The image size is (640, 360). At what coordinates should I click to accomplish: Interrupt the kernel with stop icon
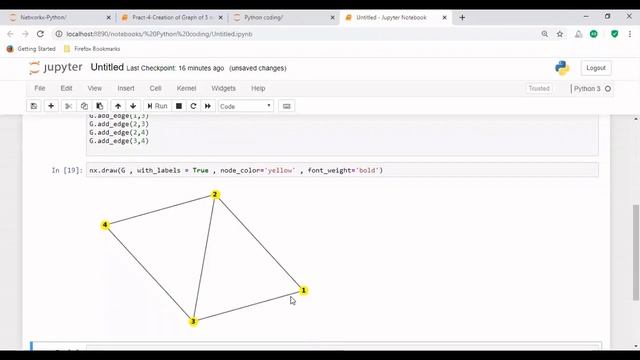pyautogui.click(x=179, y=106)
